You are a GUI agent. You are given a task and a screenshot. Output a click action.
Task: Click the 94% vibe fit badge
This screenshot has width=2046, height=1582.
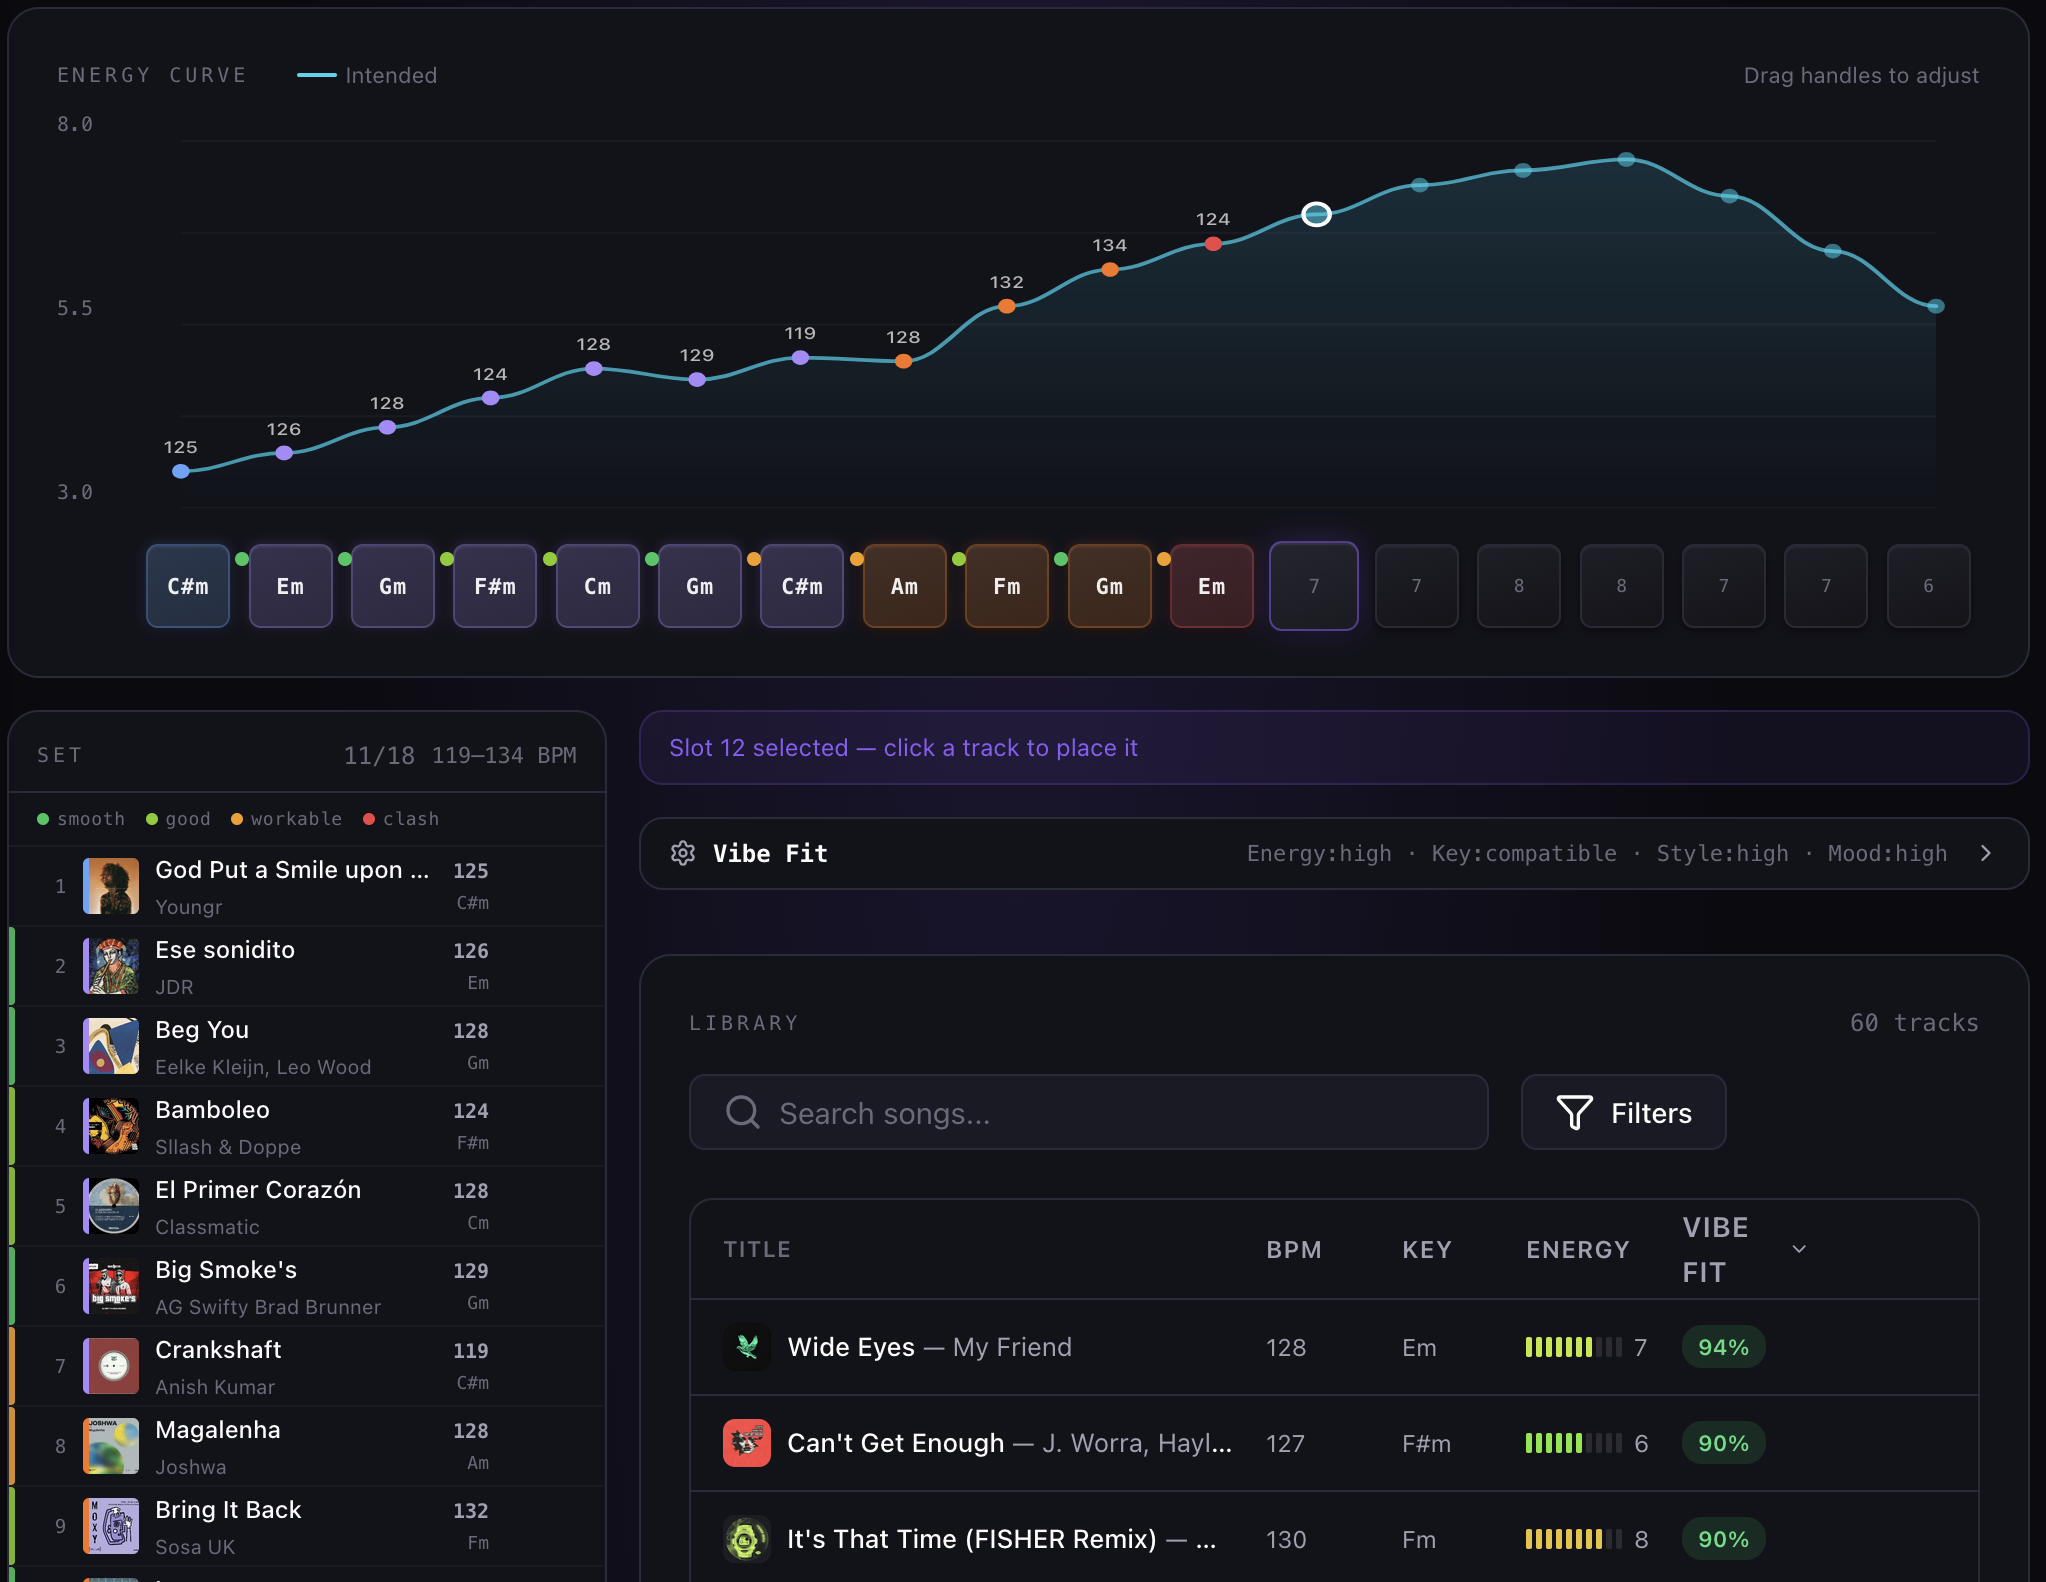pyautogui.click(x=1723, y=1347)
